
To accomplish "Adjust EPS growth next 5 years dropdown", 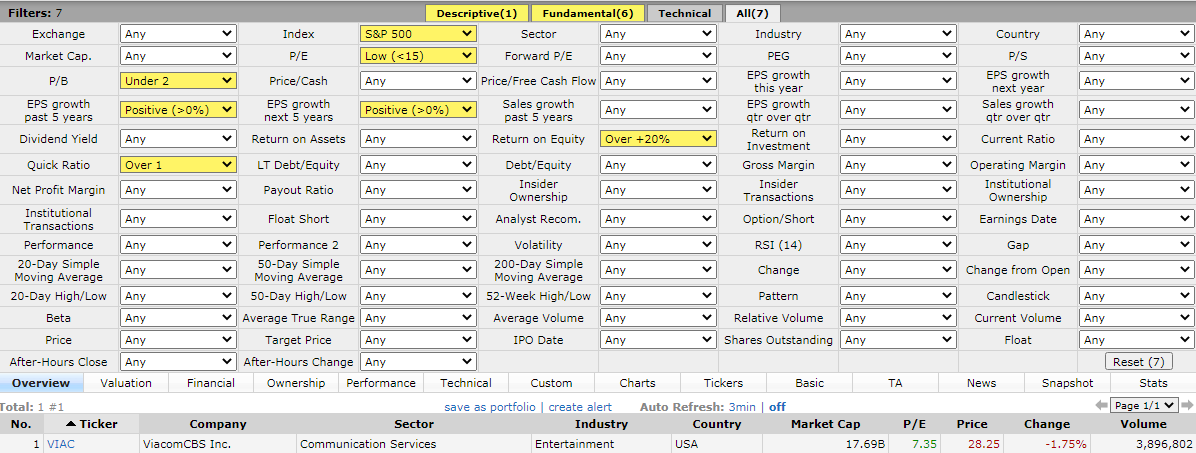I will [x=419, y=110].
